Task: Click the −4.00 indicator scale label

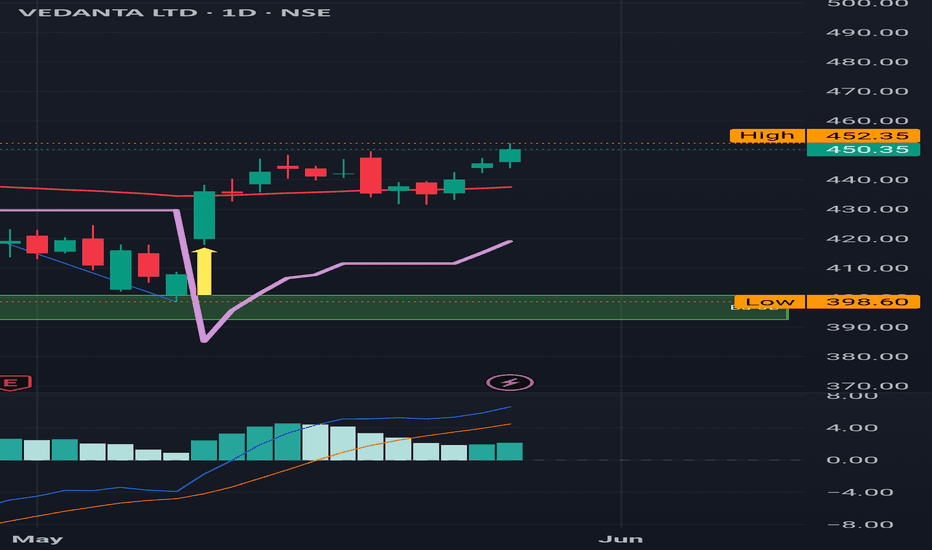Action: pyautogui.click(x=859, y=492)
